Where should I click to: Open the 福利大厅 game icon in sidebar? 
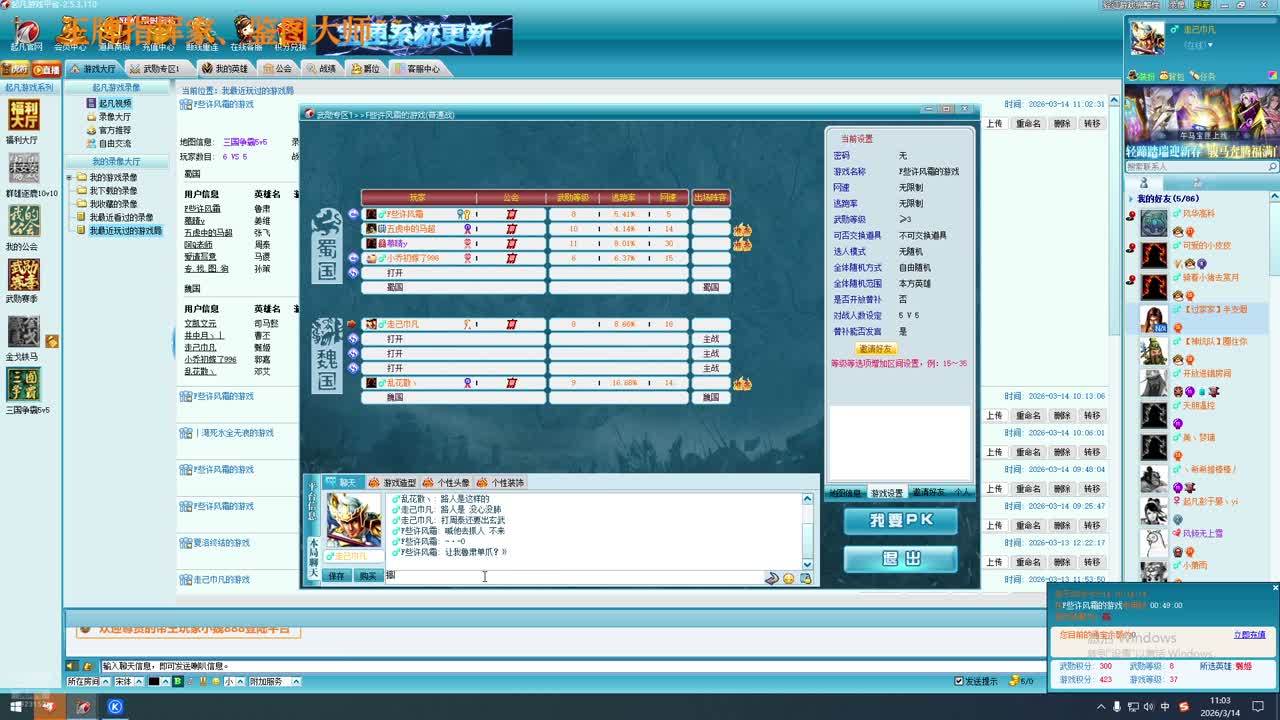click(22, 114)
